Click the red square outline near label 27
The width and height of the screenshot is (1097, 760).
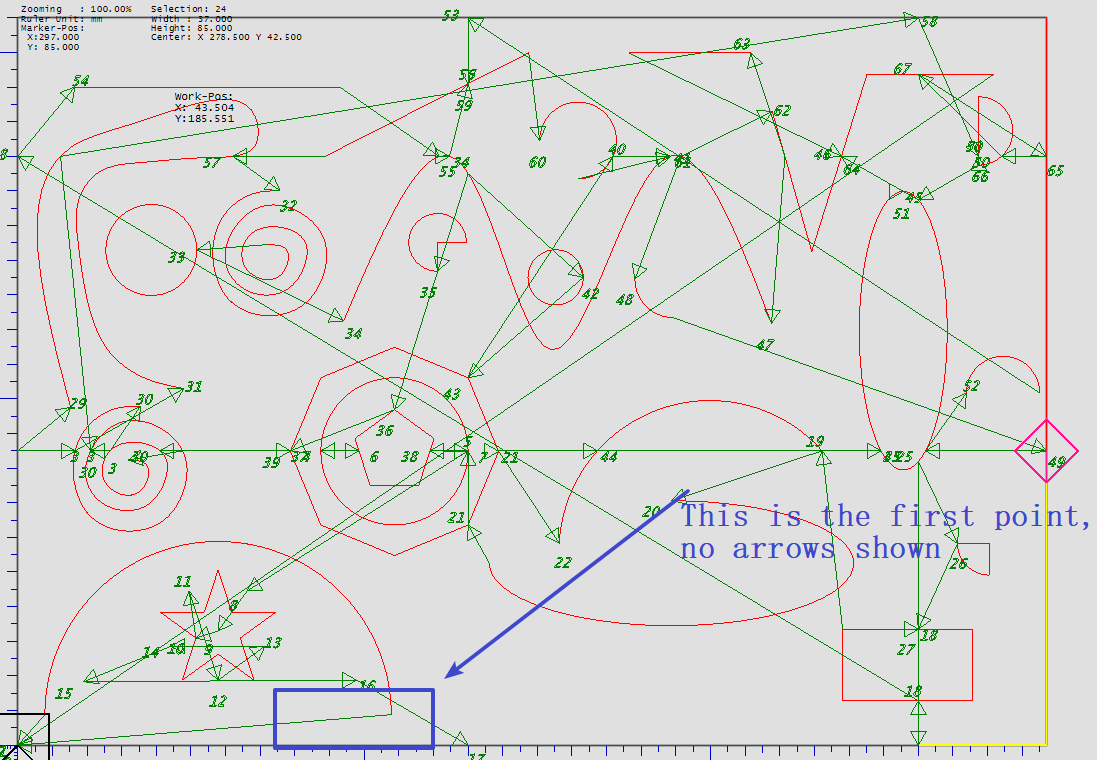972,665
